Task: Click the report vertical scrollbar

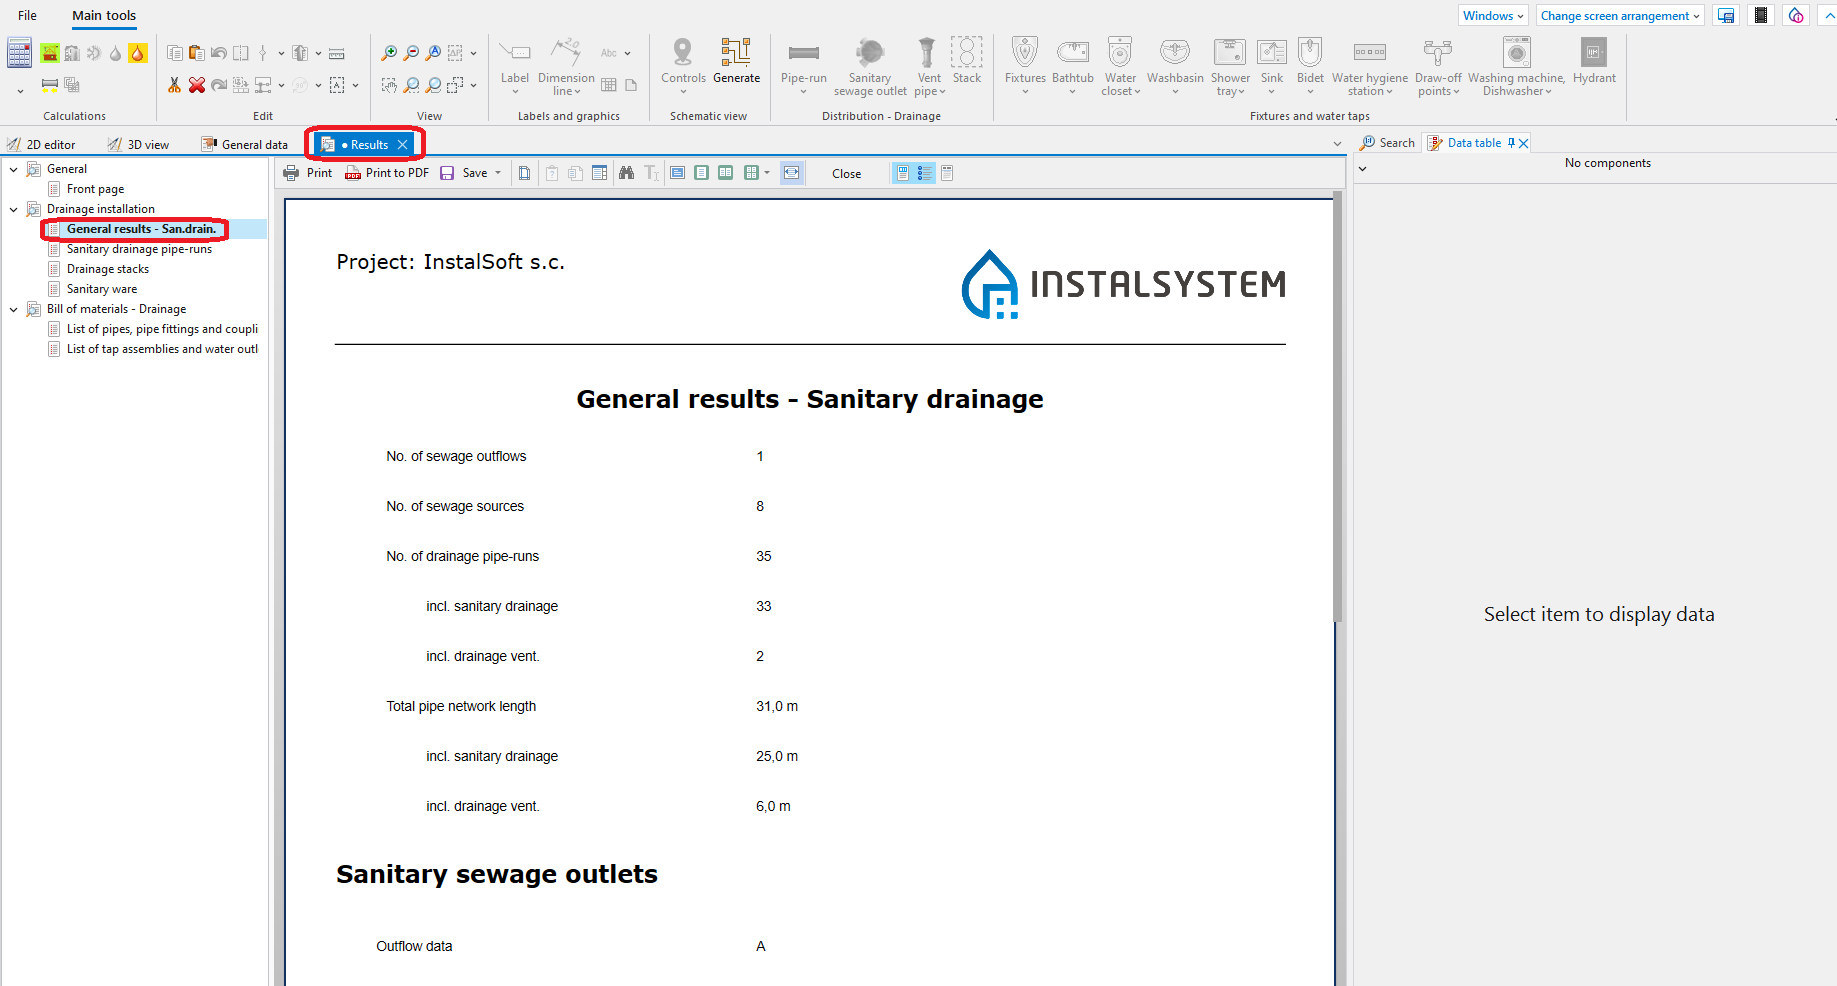Action: coord(1339,410)
